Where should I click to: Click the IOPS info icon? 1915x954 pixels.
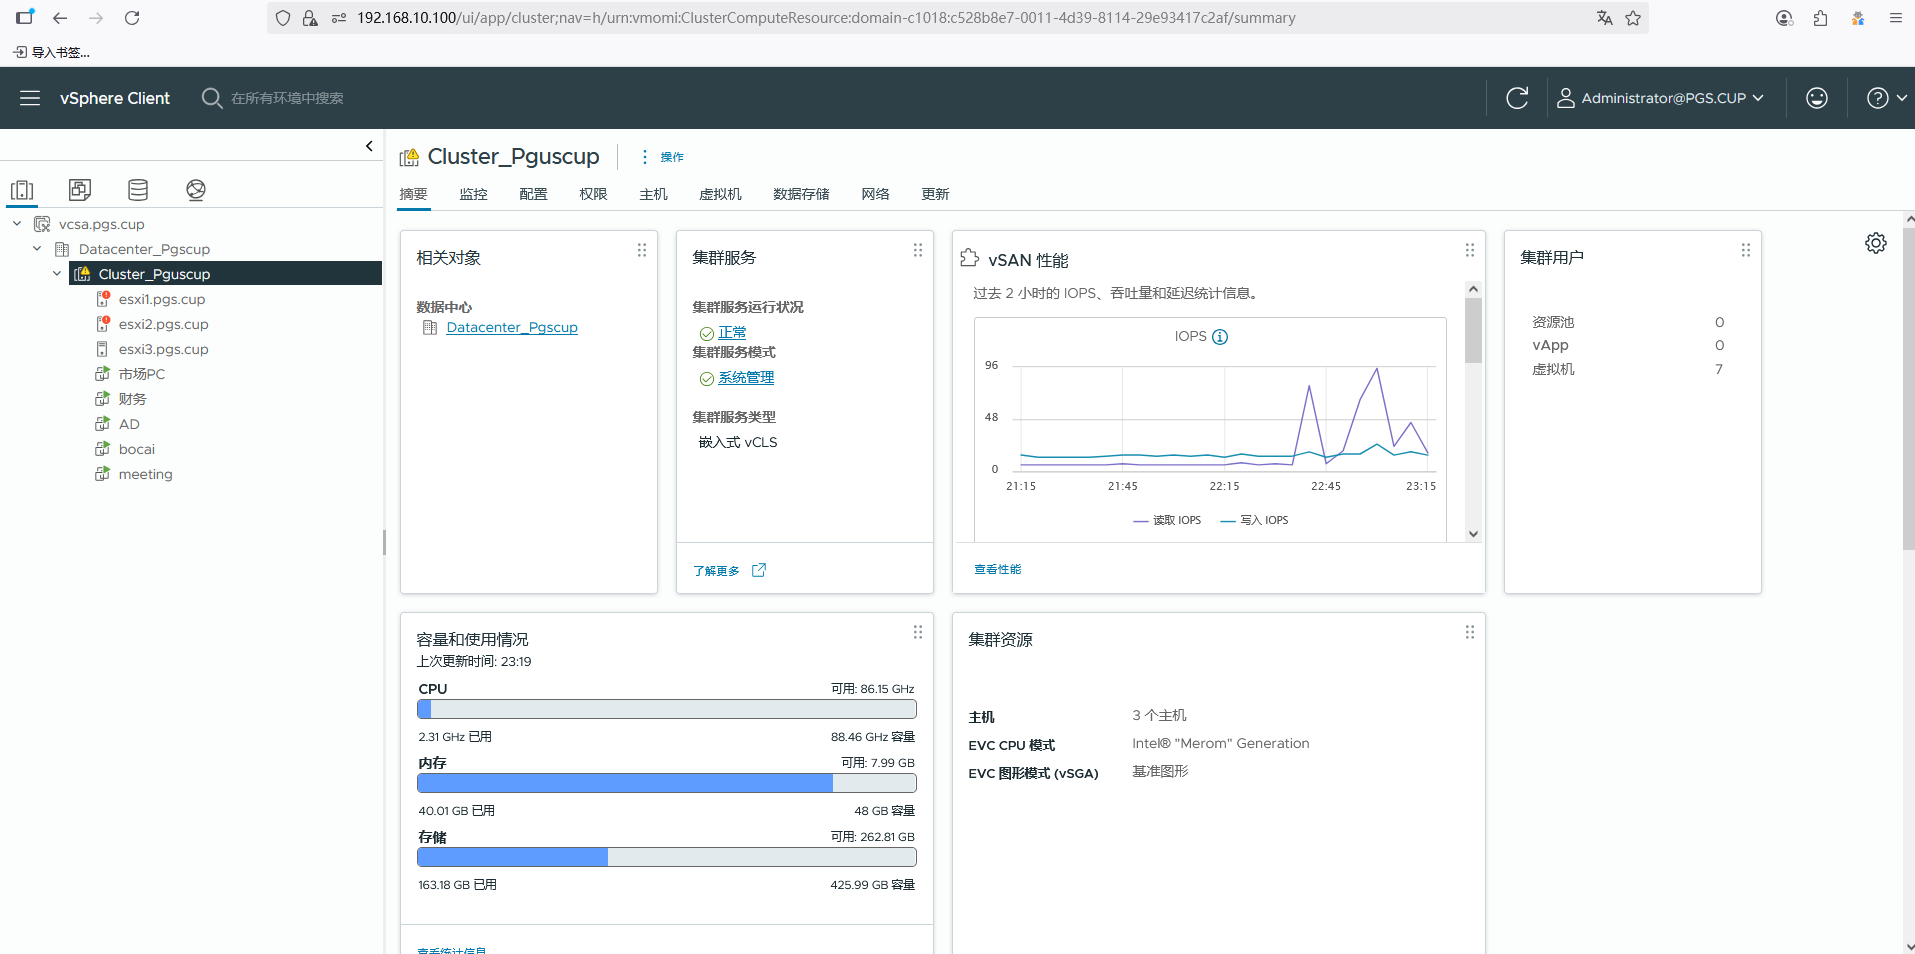point(1220,337)
